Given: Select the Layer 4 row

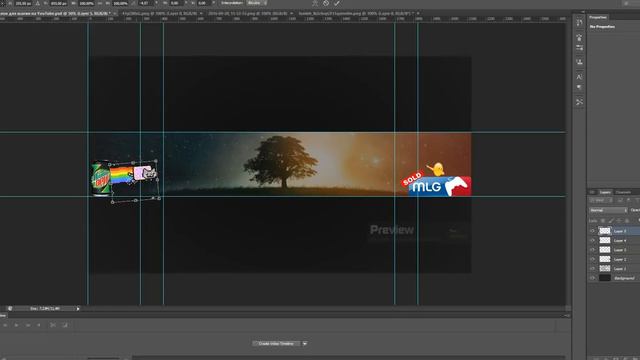Looking at the screenshot, I should coord(613,240).
